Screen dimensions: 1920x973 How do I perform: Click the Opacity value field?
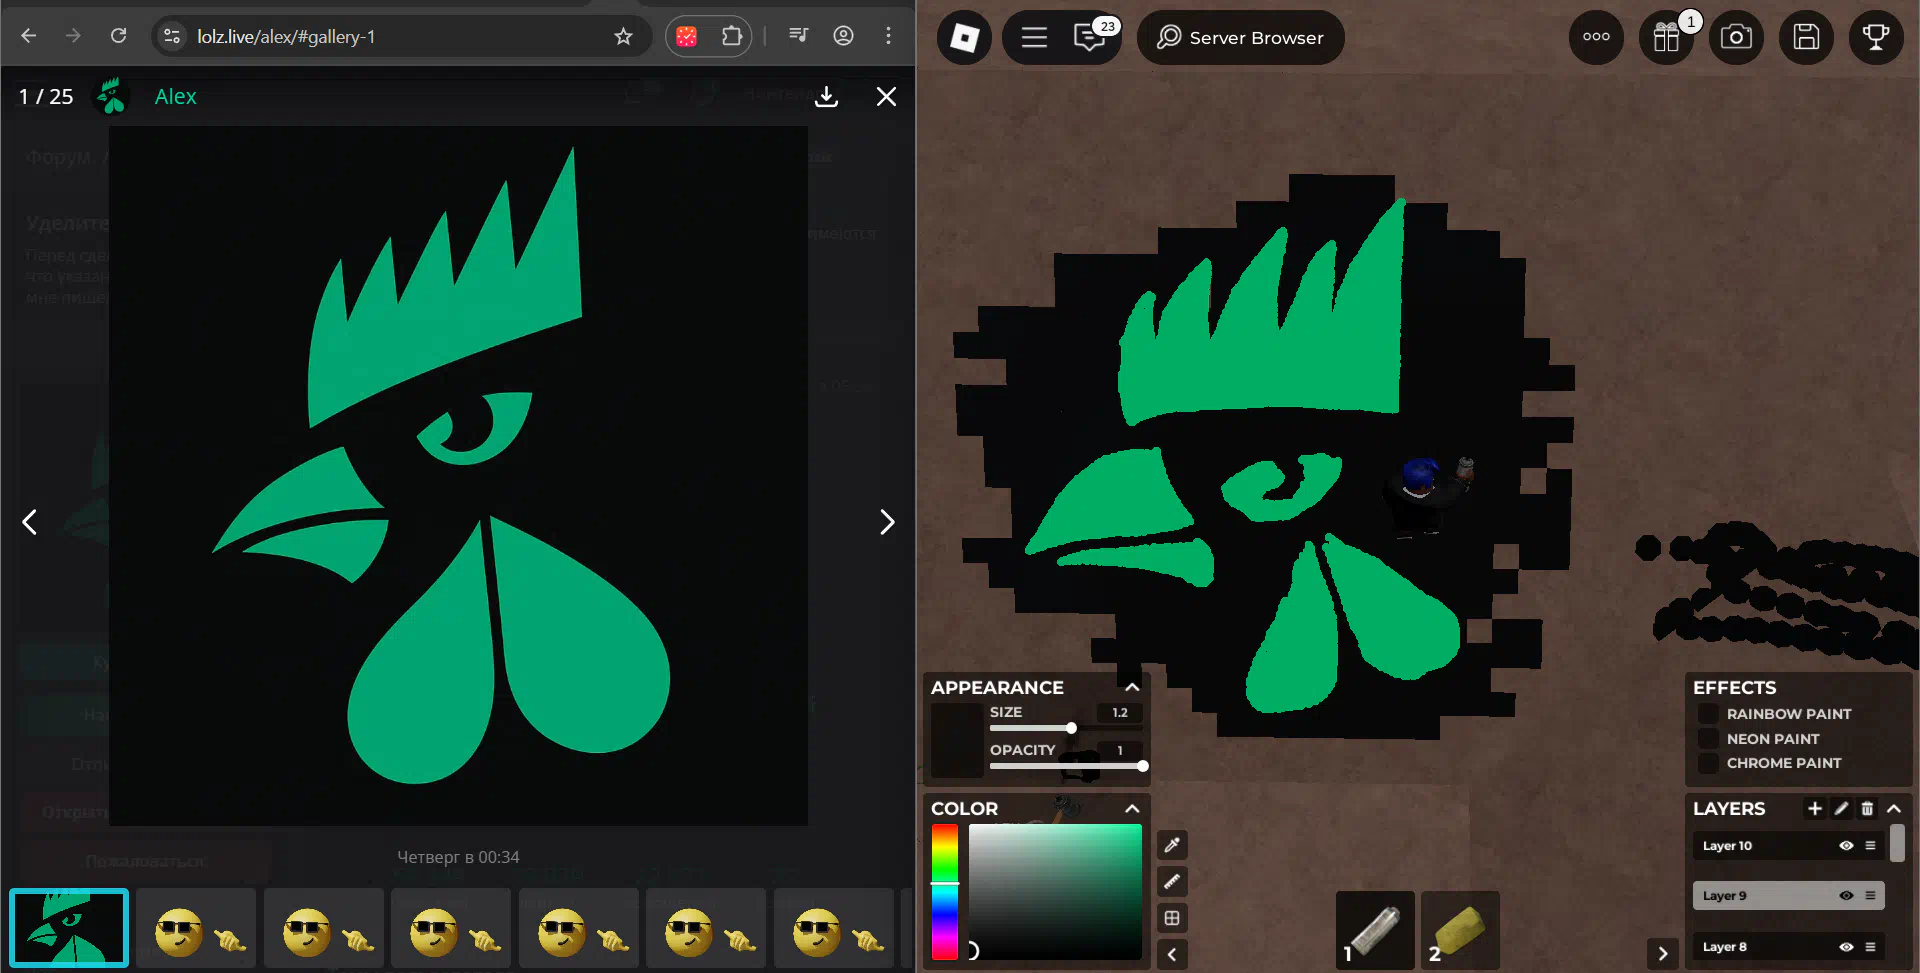[x=1120, y=750]
